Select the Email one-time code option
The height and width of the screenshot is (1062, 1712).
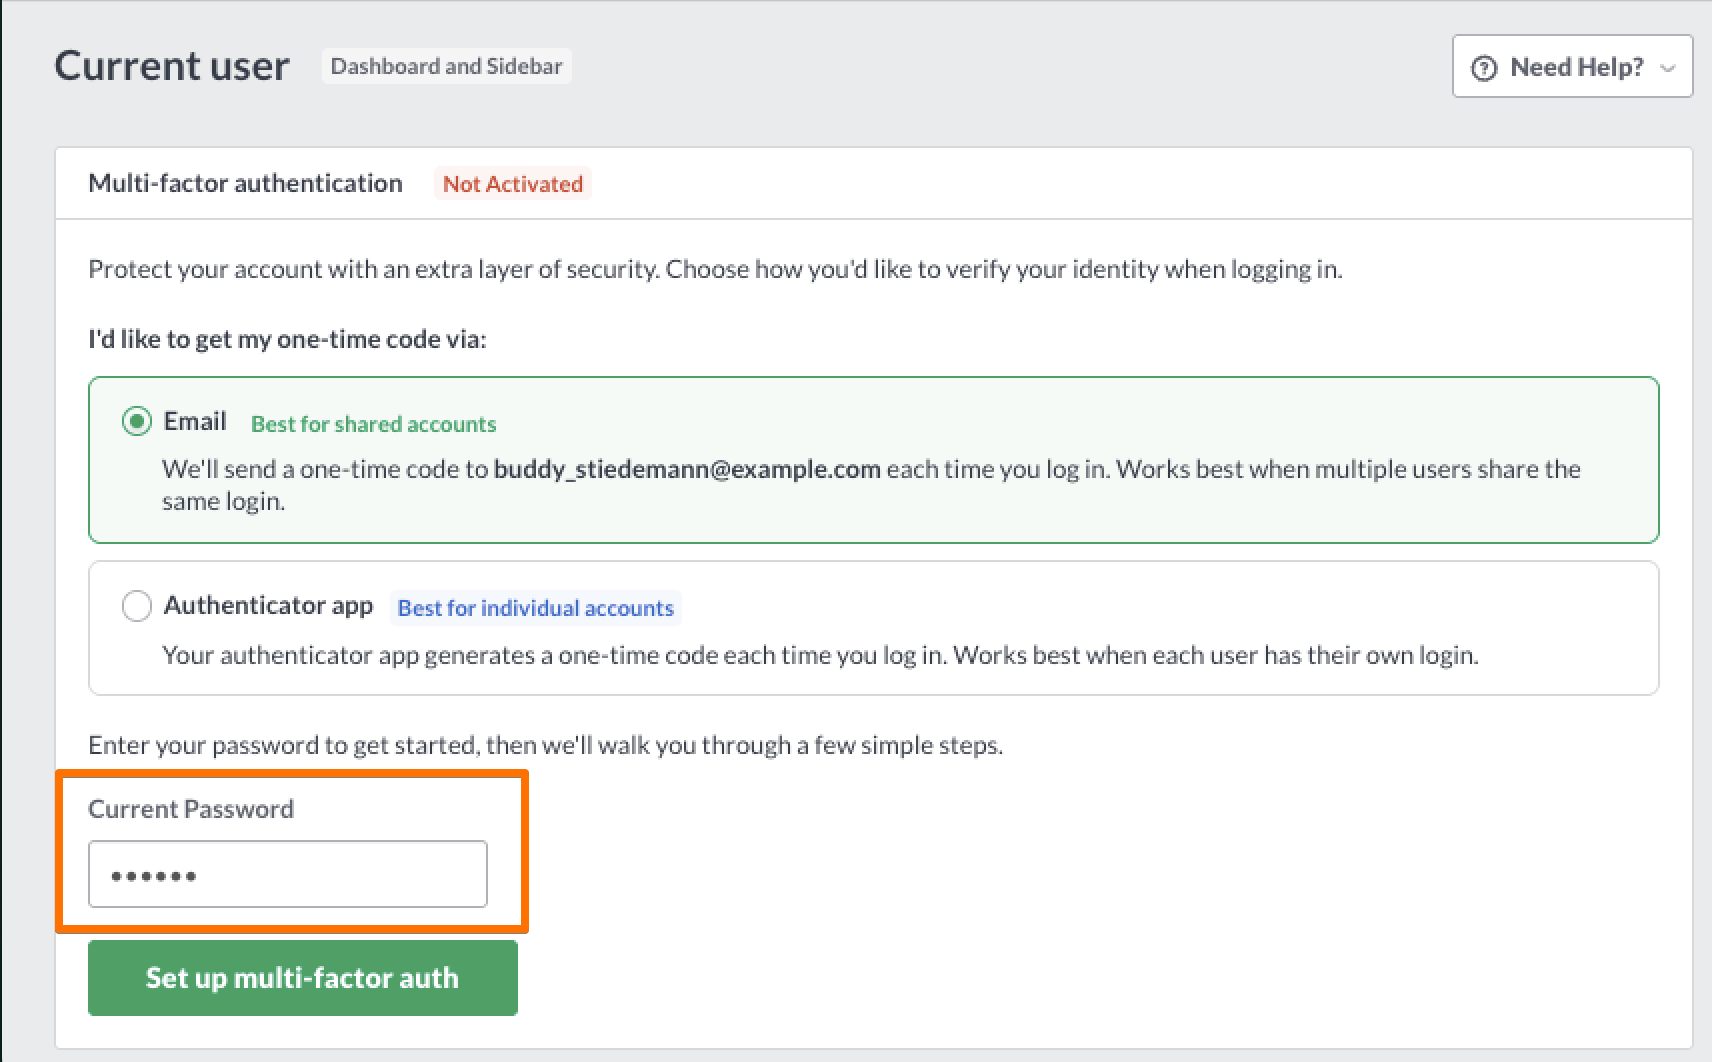137,421
